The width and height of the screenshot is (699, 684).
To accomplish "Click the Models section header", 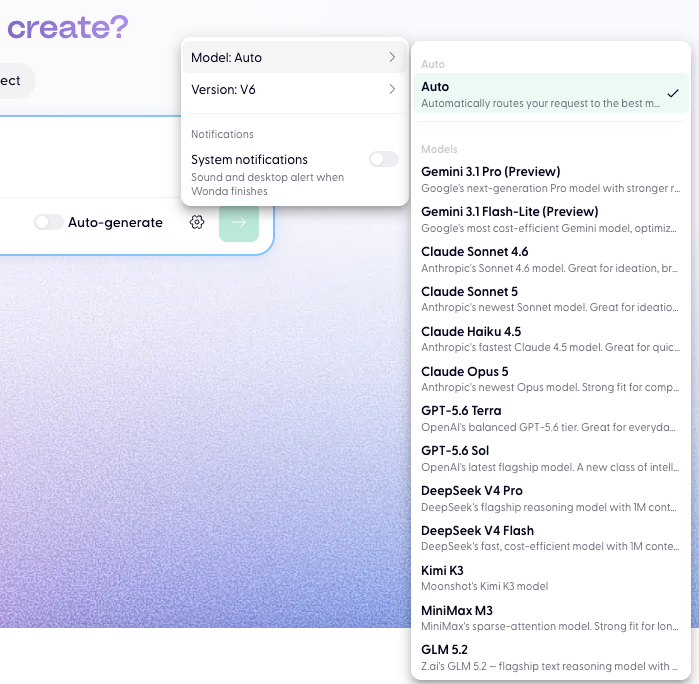I will coord(439,149).
